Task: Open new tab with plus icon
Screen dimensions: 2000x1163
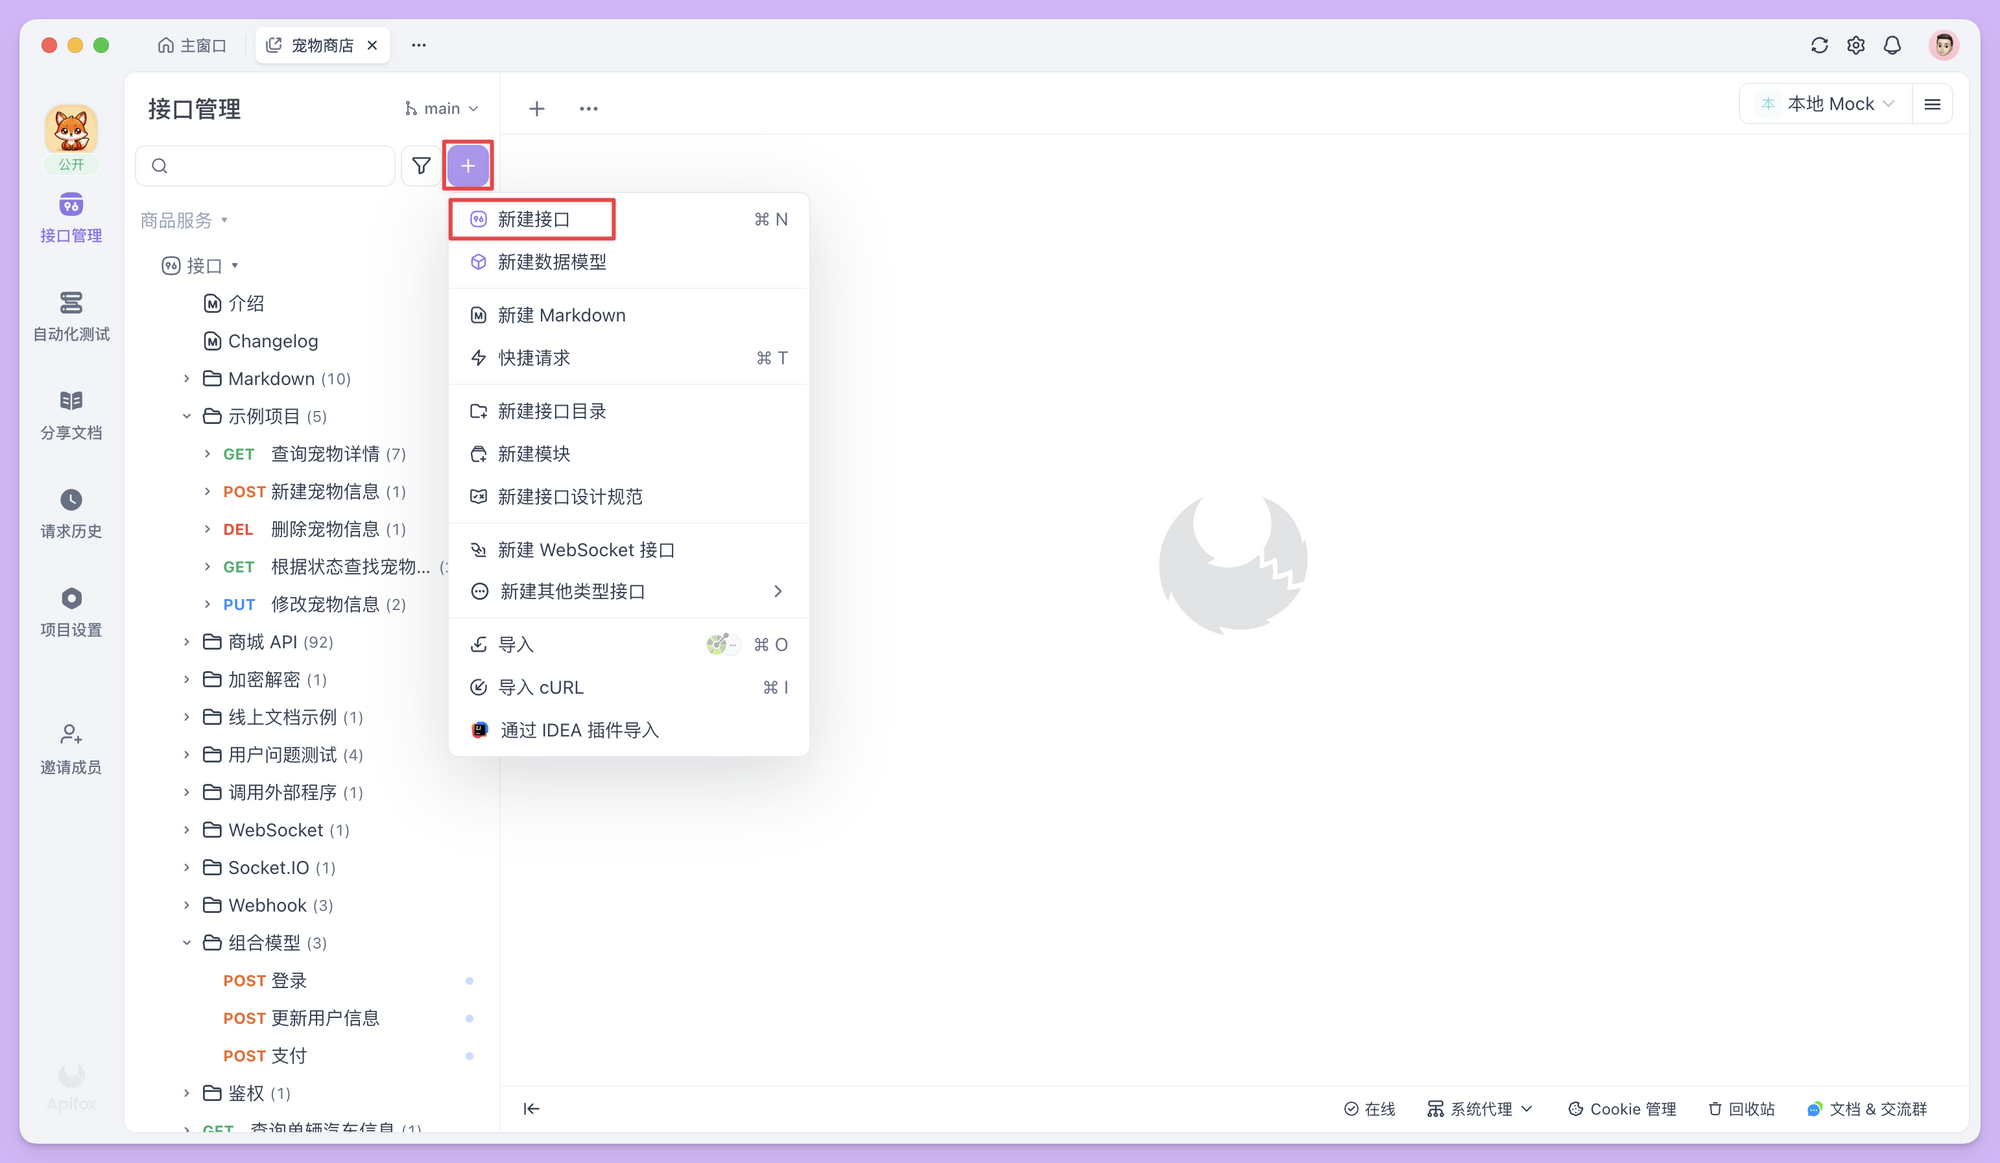Action: coord(537,108)
